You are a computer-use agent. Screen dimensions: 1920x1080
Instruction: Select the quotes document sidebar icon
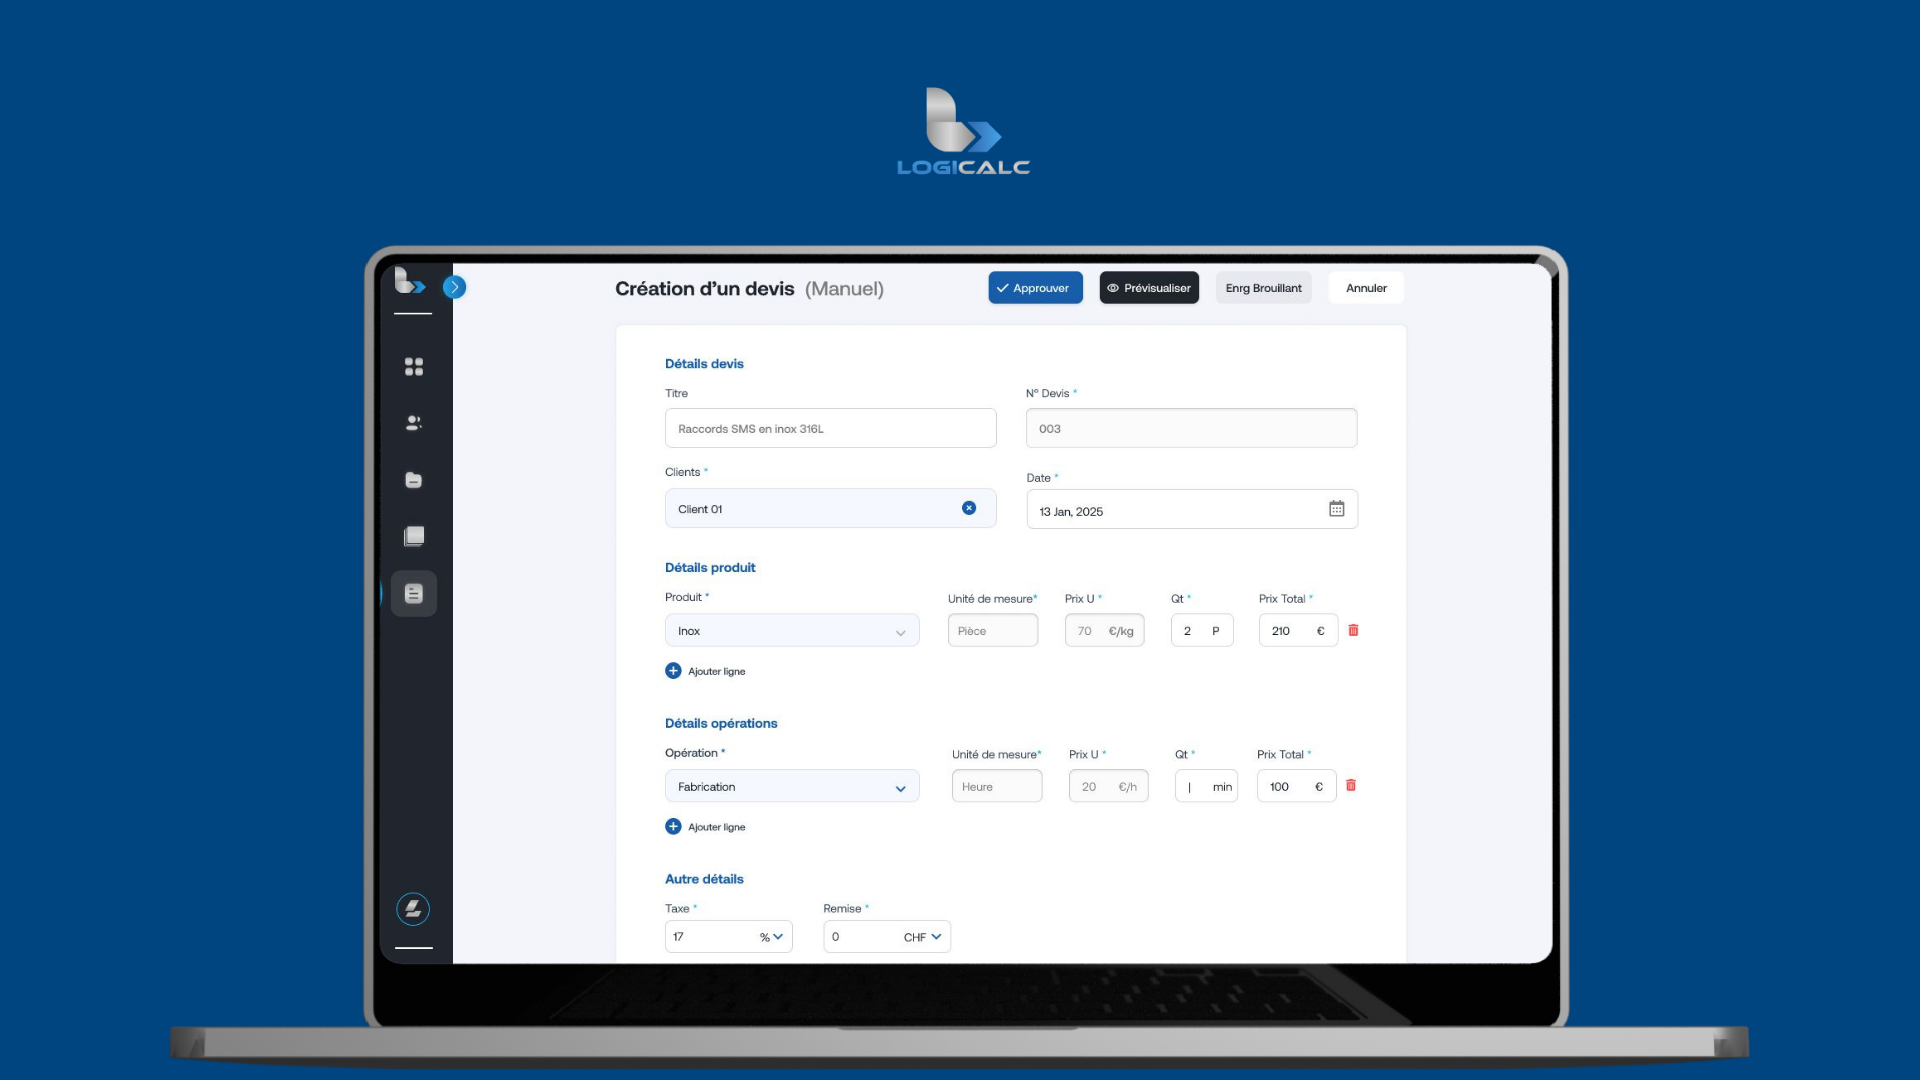pos(413,594)
